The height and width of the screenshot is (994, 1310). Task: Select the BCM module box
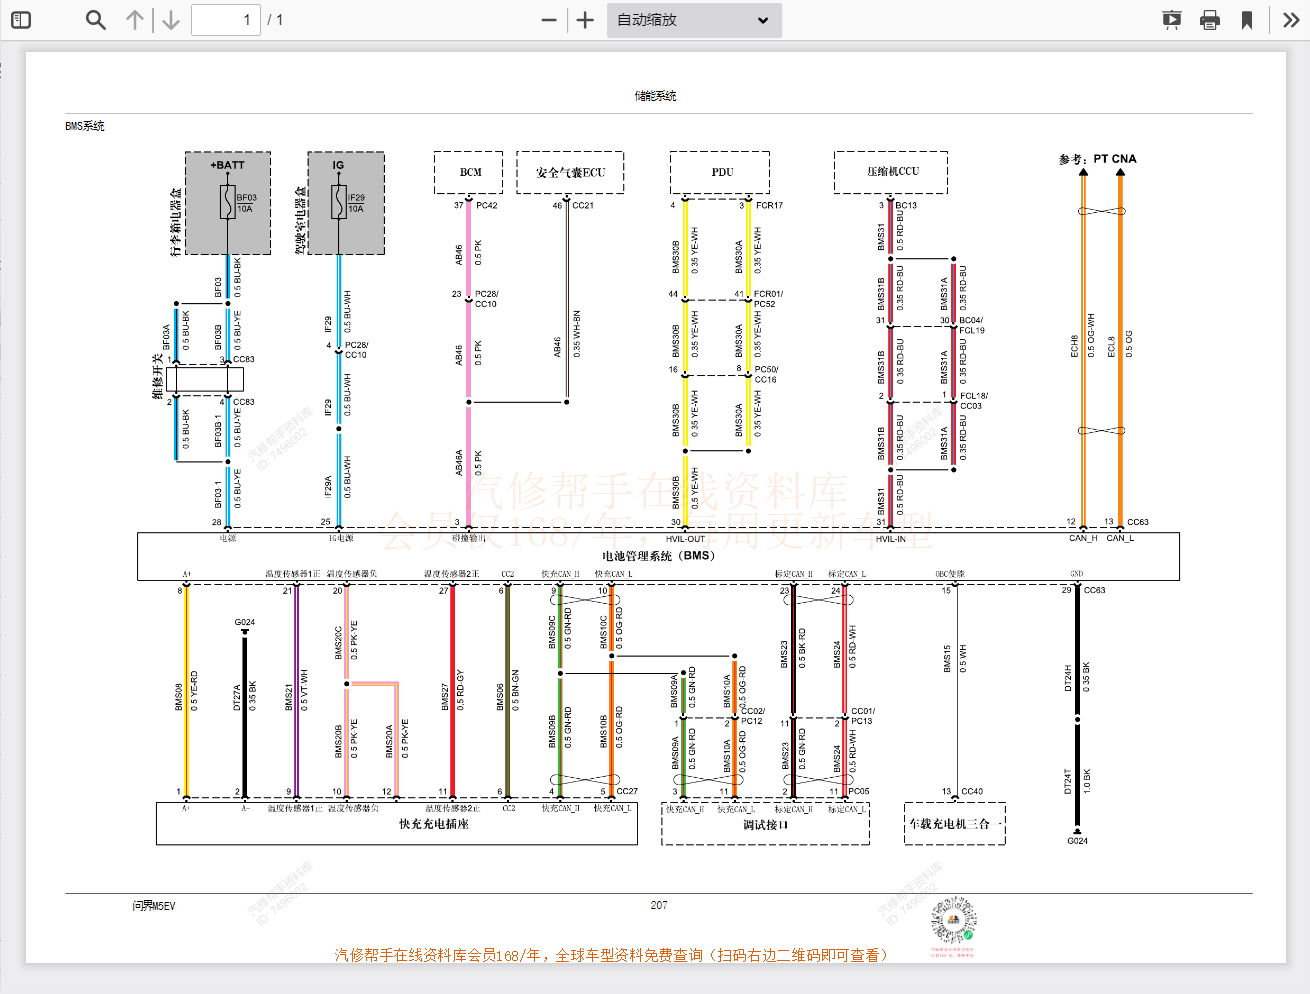[x=470, y=172]
